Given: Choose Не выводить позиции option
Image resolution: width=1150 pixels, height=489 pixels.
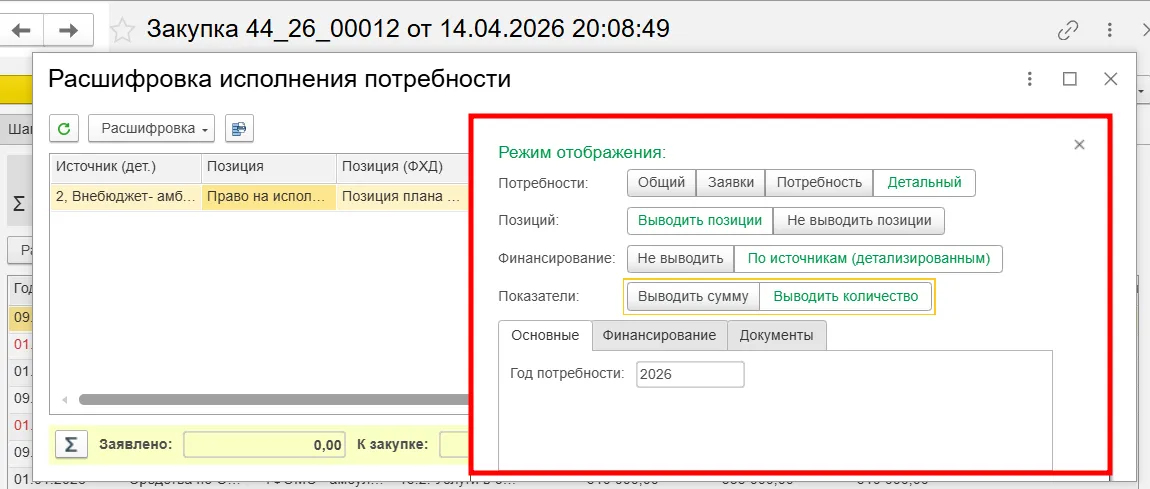Looking at the screenshot, I should click(859, 221).
